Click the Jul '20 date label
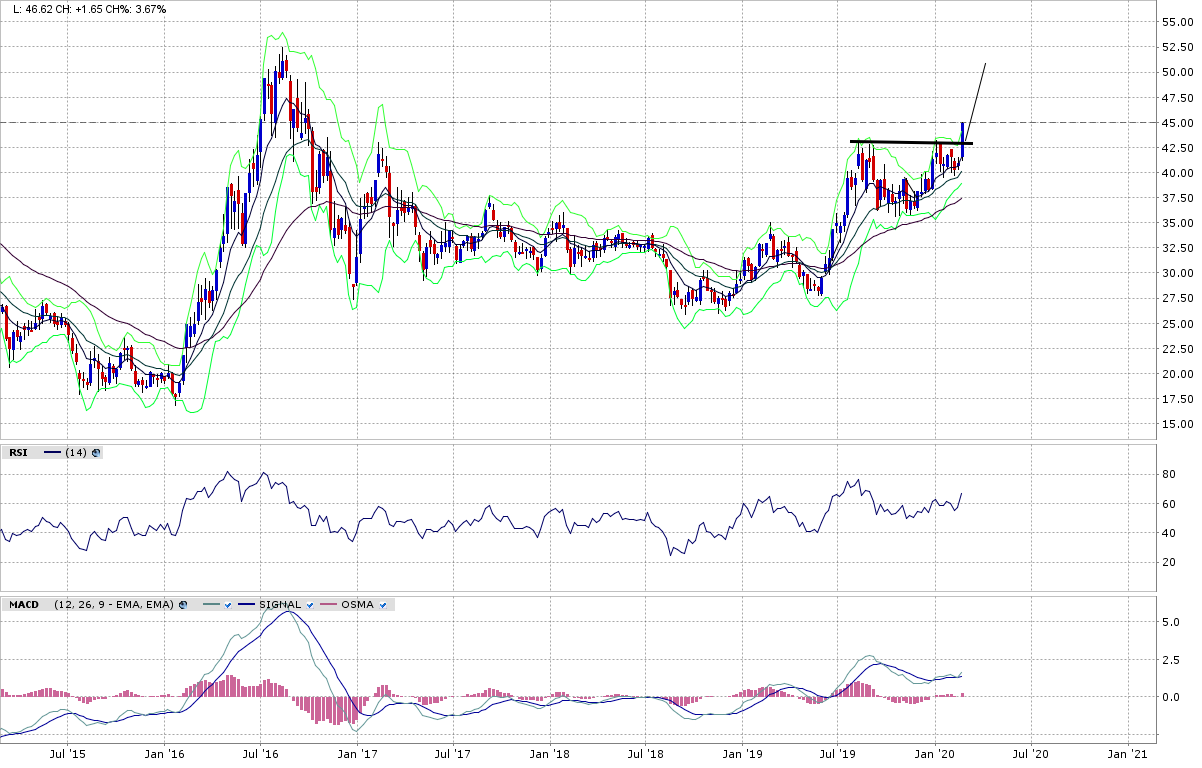The width and height of the screenshot is (1202, 768). (x=1031, y=752)
